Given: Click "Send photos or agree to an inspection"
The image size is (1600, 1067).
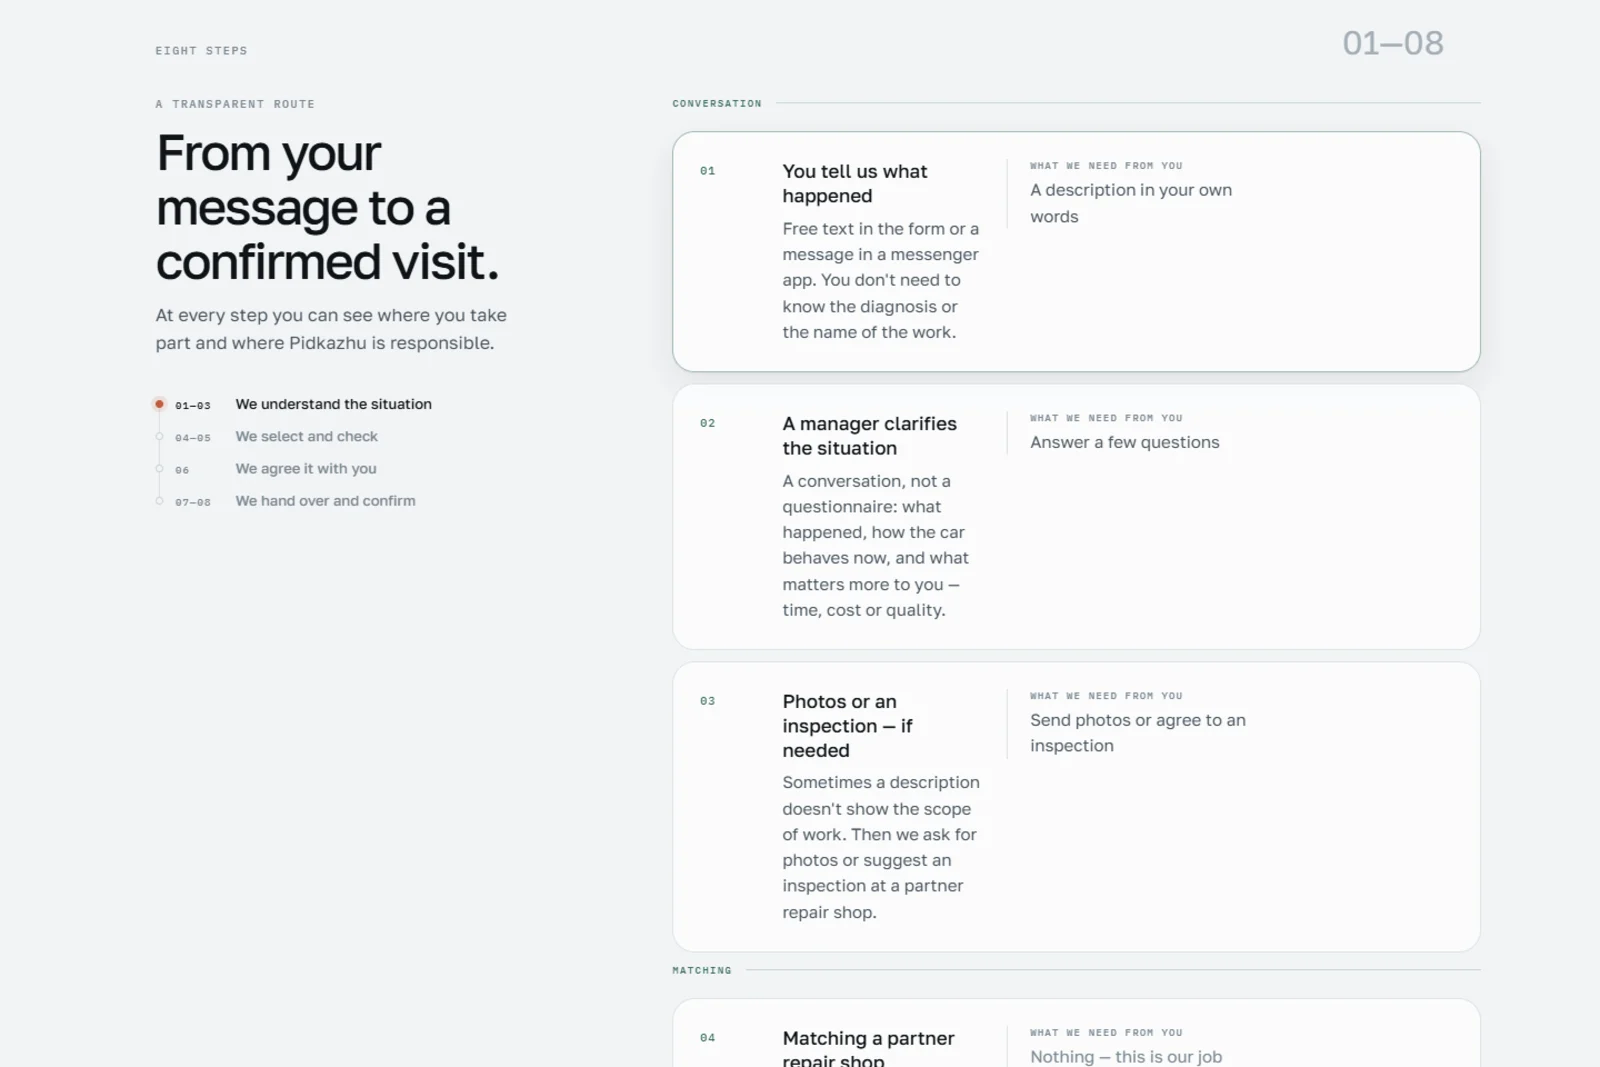Looking at the screenshot, I should coord(1138,733).
